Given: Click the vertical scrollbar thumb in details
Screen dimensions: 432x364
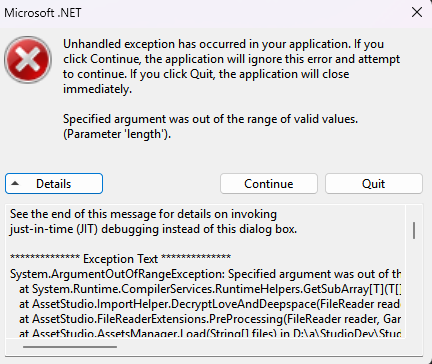Looking at the screenshot, I should coord(414,230).
